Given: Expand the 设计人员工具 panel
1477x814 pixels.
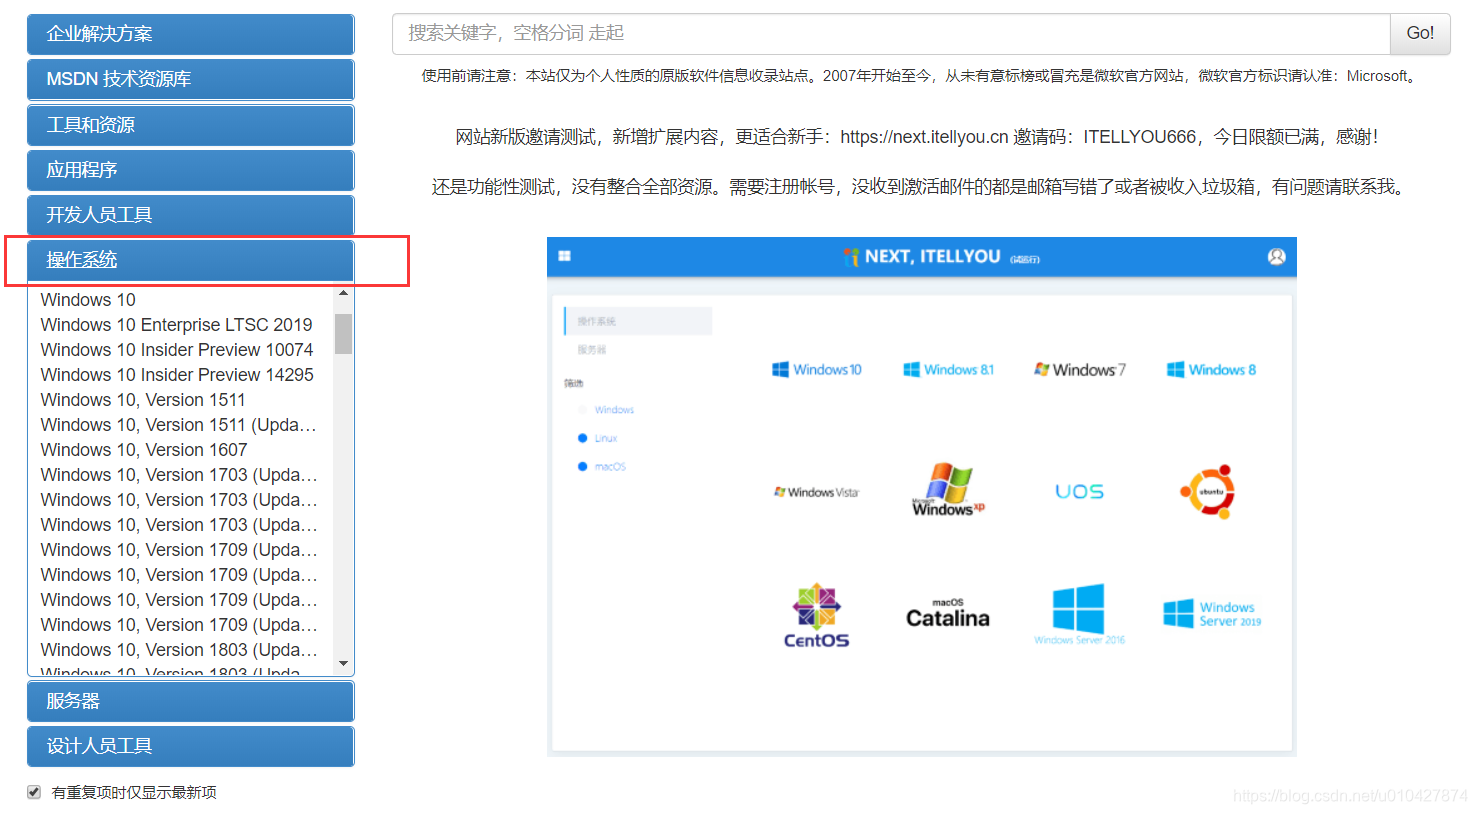Looking at the screenshot, I should pyautogui.click(x=191, y=746).
